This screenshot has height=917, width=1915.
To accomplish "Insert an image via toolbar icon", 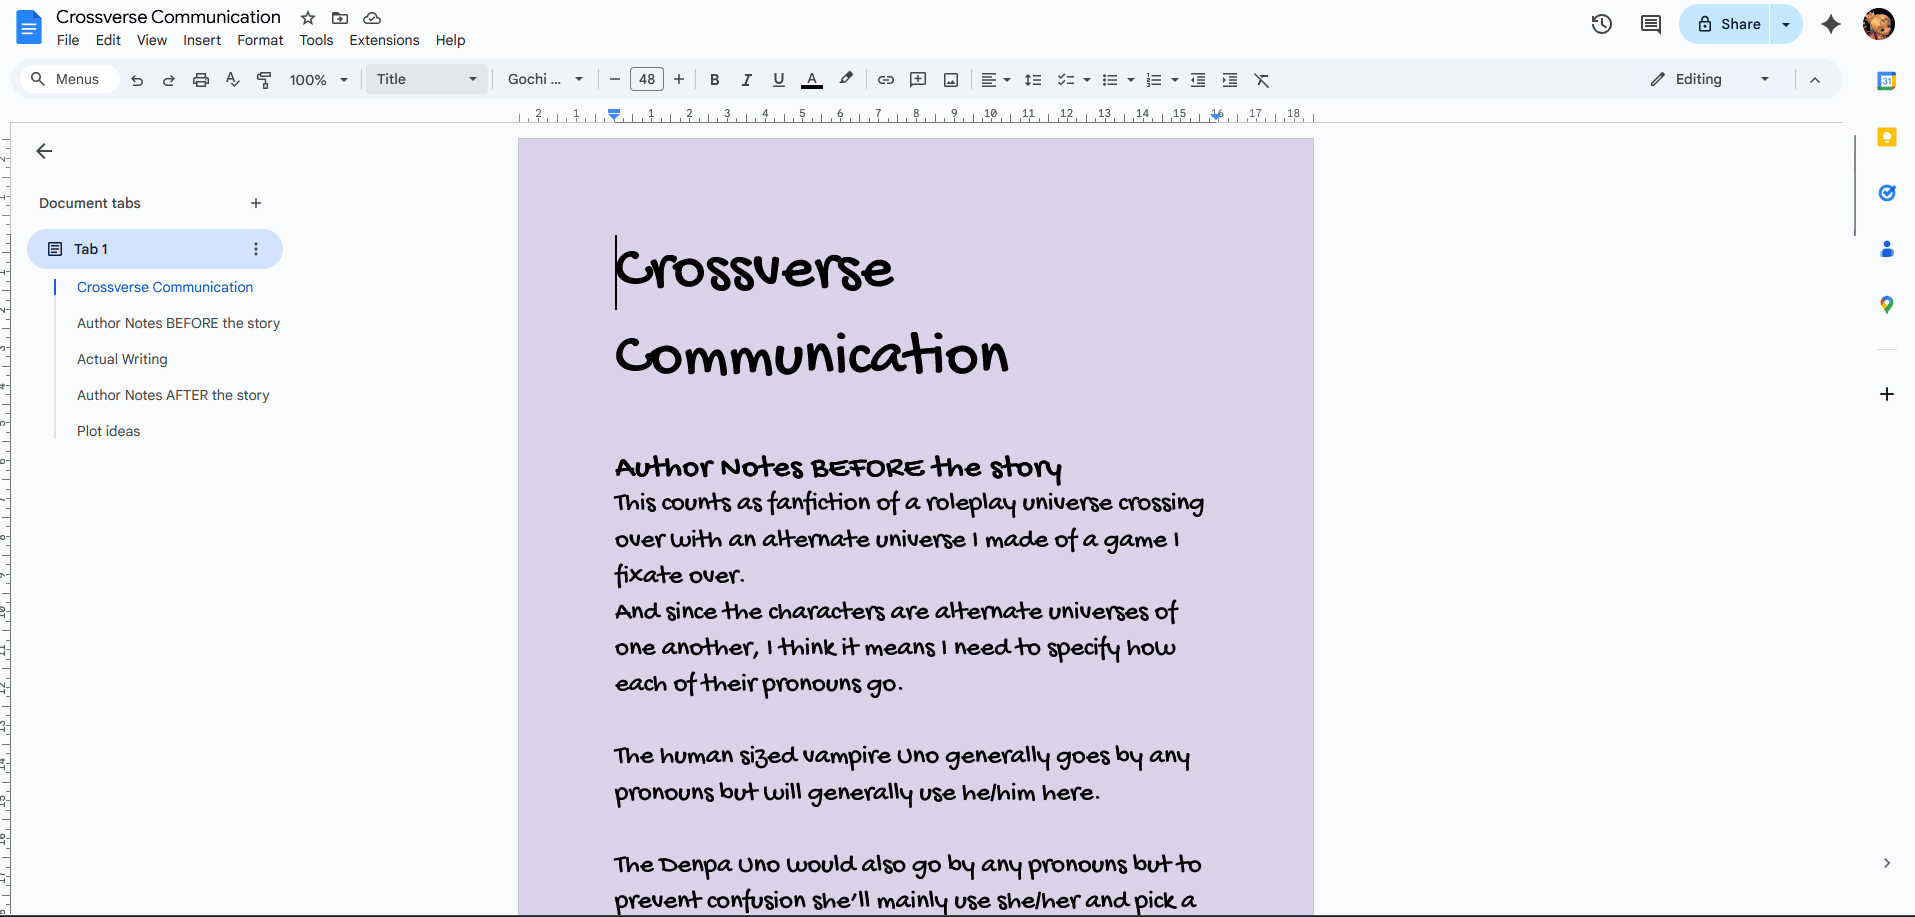I will (x=951, y=80).
